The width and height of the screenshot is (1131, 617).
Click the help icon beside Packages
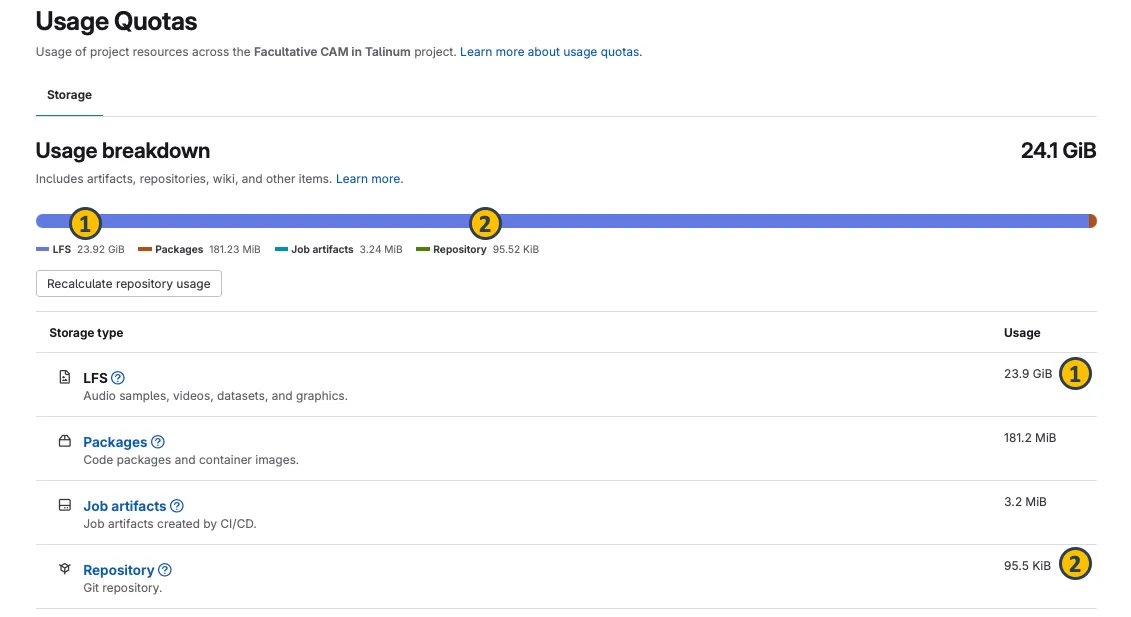click(x=158, y=442)
